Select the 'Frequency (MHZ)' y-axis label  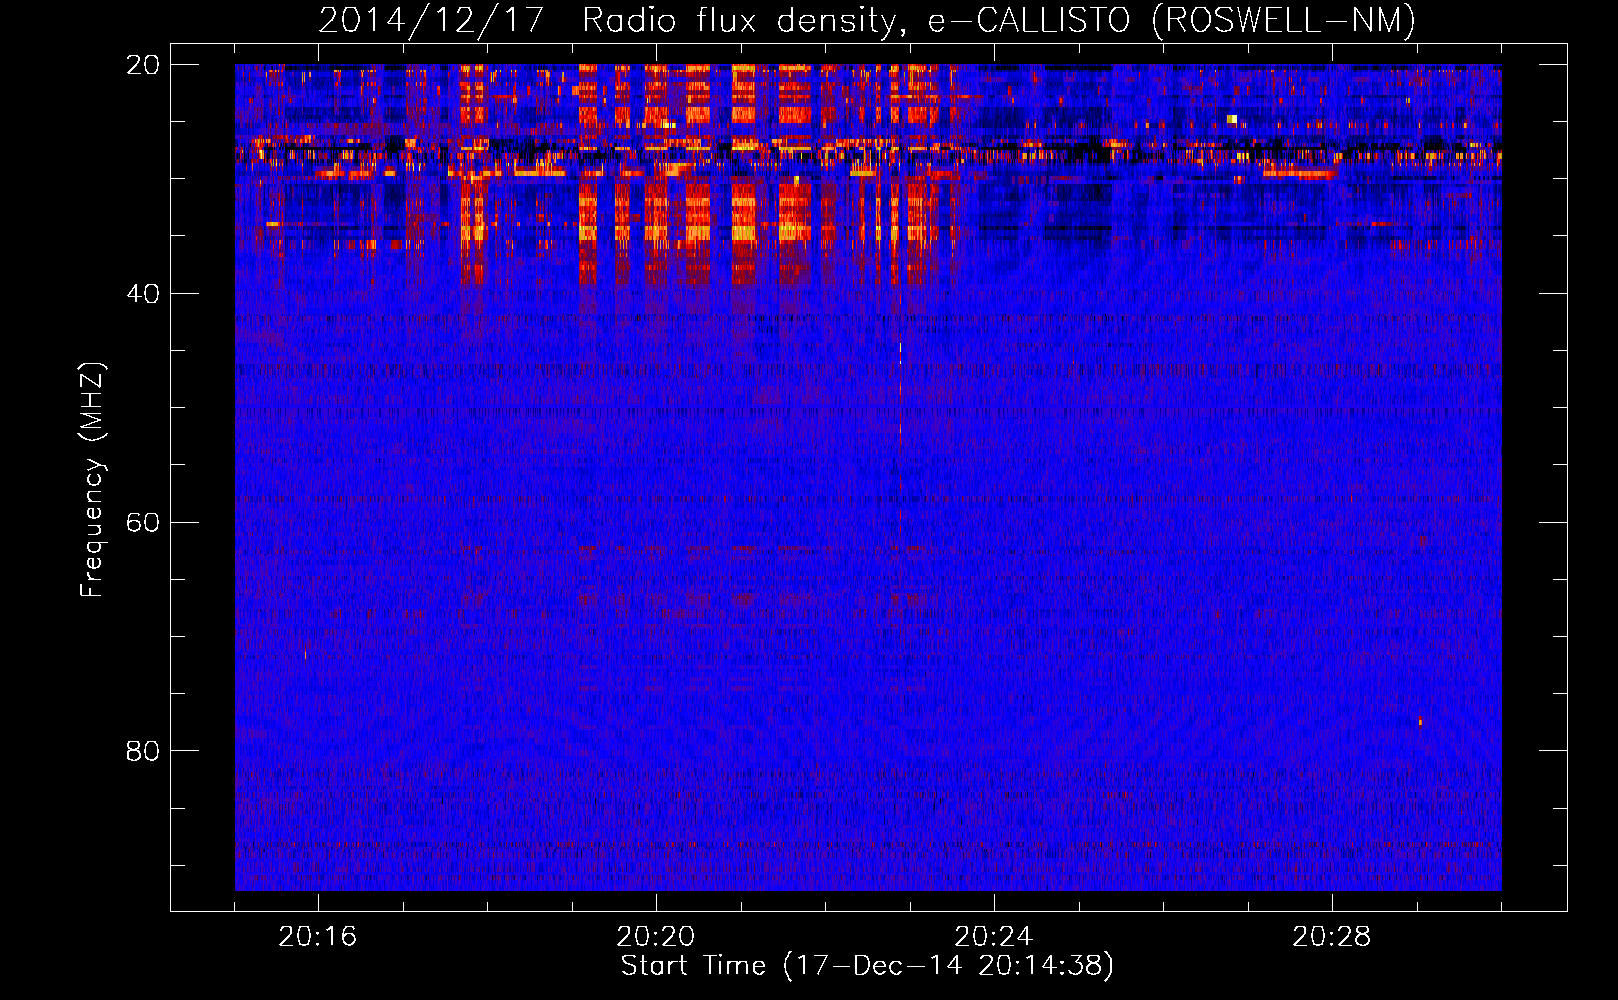tap(92, 480)
